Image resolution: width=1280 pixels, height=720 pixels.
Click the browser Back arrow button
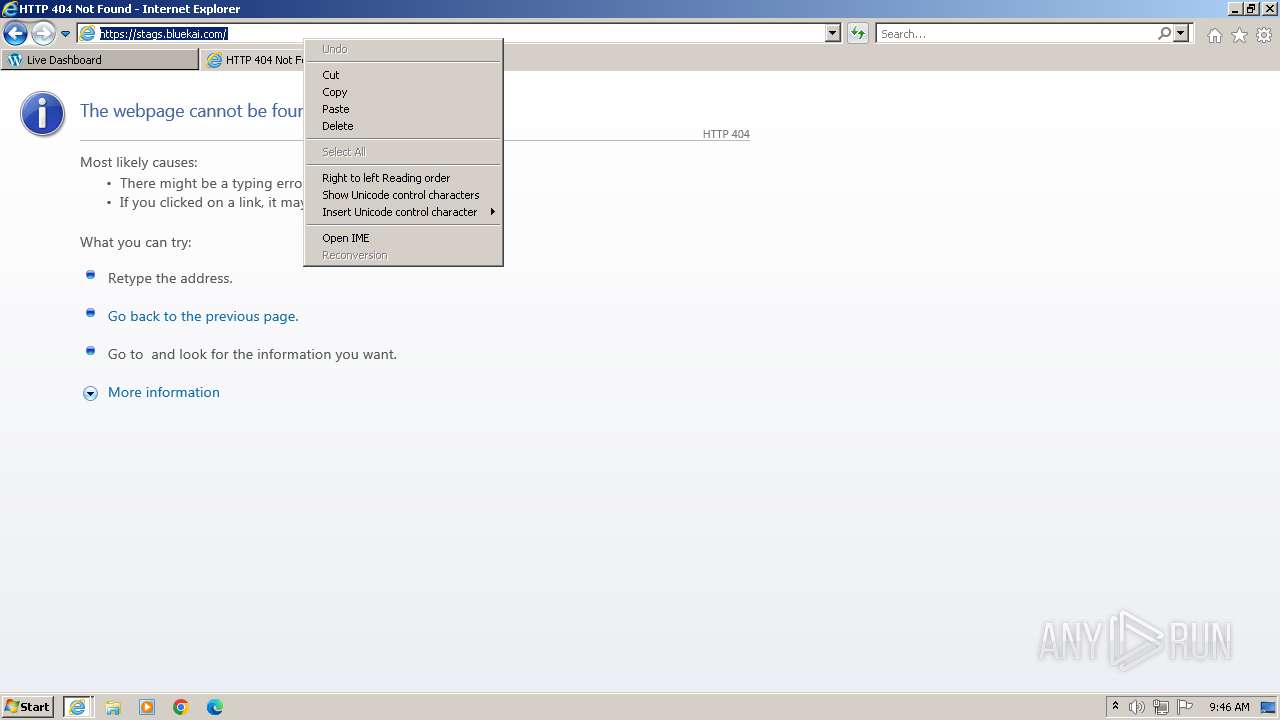click(x=15, y=33)
